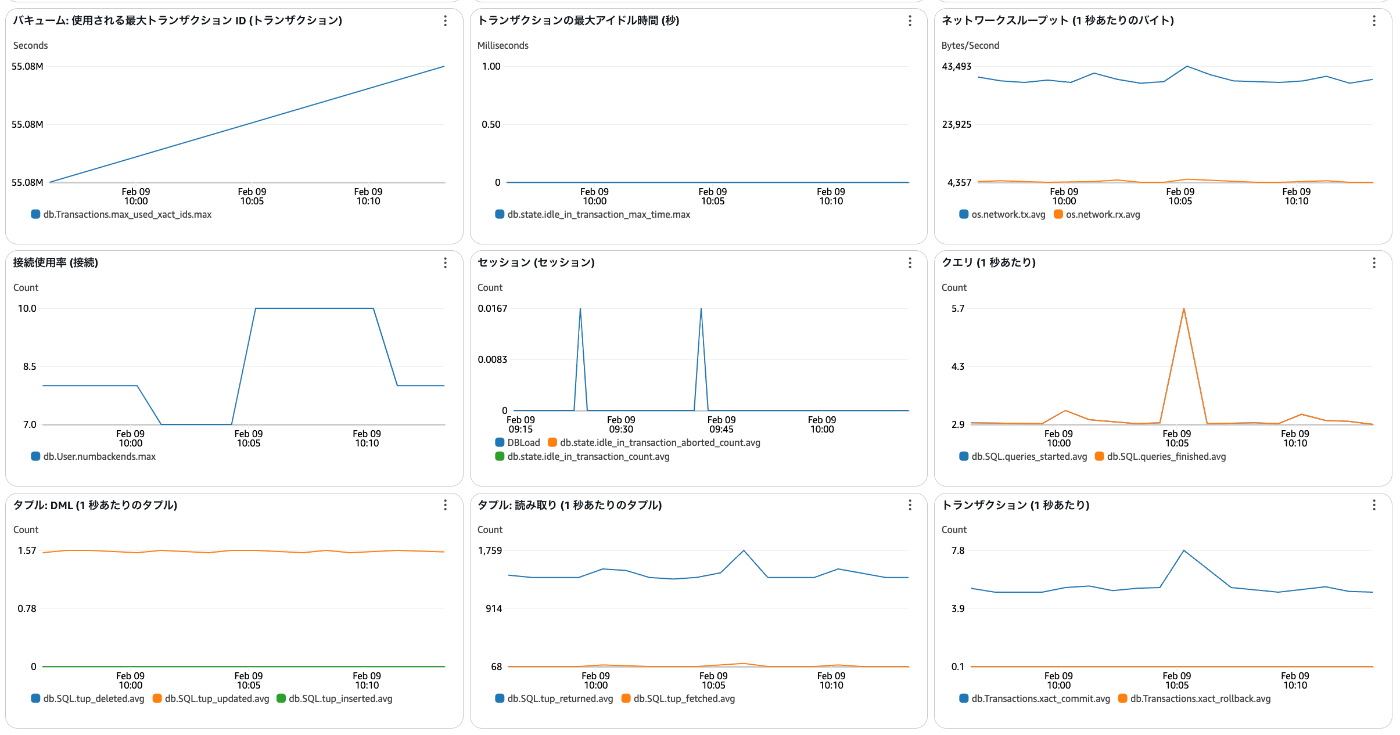Click the db.SQL.tup_returned.avg legend entry

pos(554,698)
